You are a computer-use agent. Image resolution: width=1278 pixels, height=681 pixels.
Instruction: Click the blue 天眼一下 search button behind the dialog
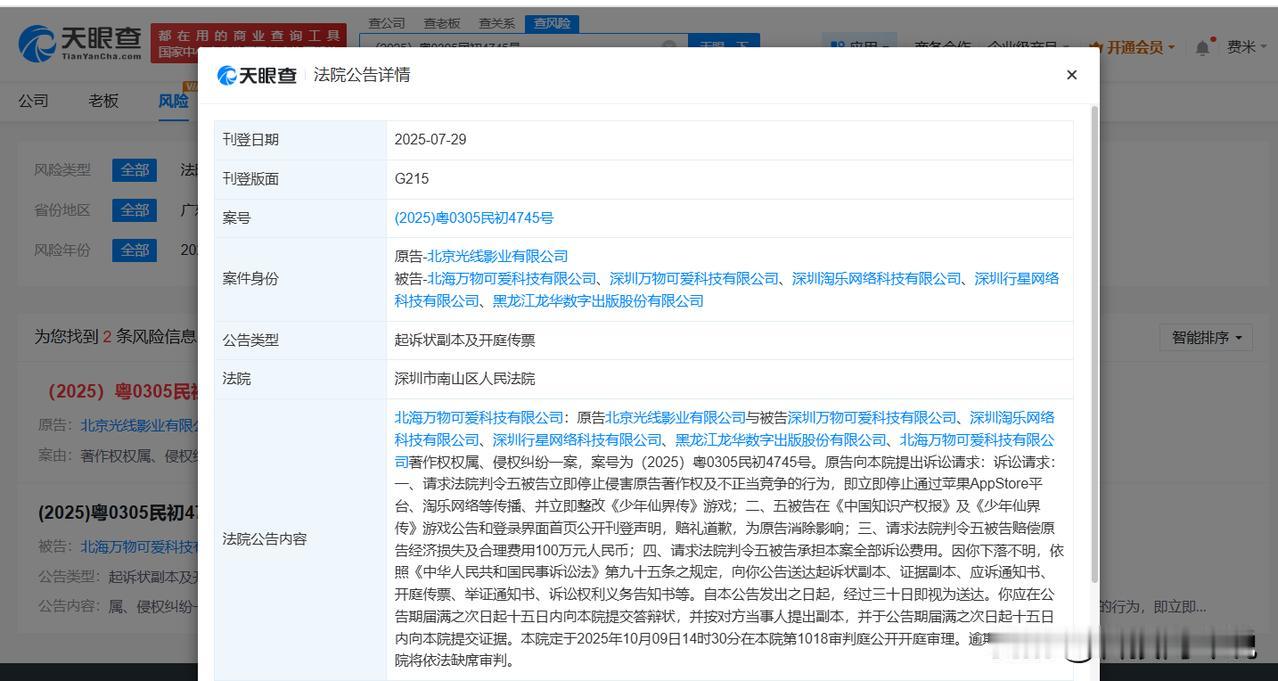tap(724, 45)
